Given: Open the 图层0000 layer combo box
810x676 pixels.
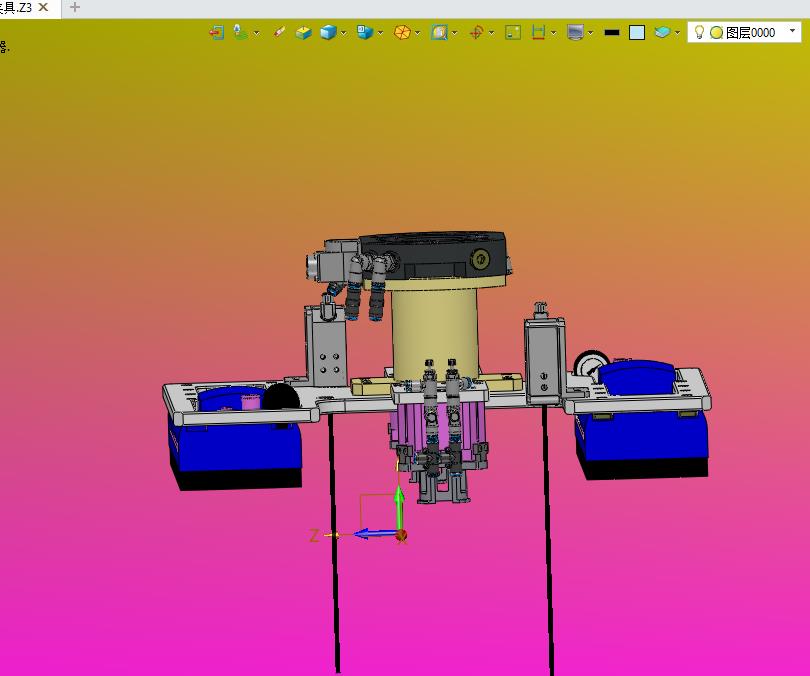Looking at the screenshot, I should click(744, 33).
